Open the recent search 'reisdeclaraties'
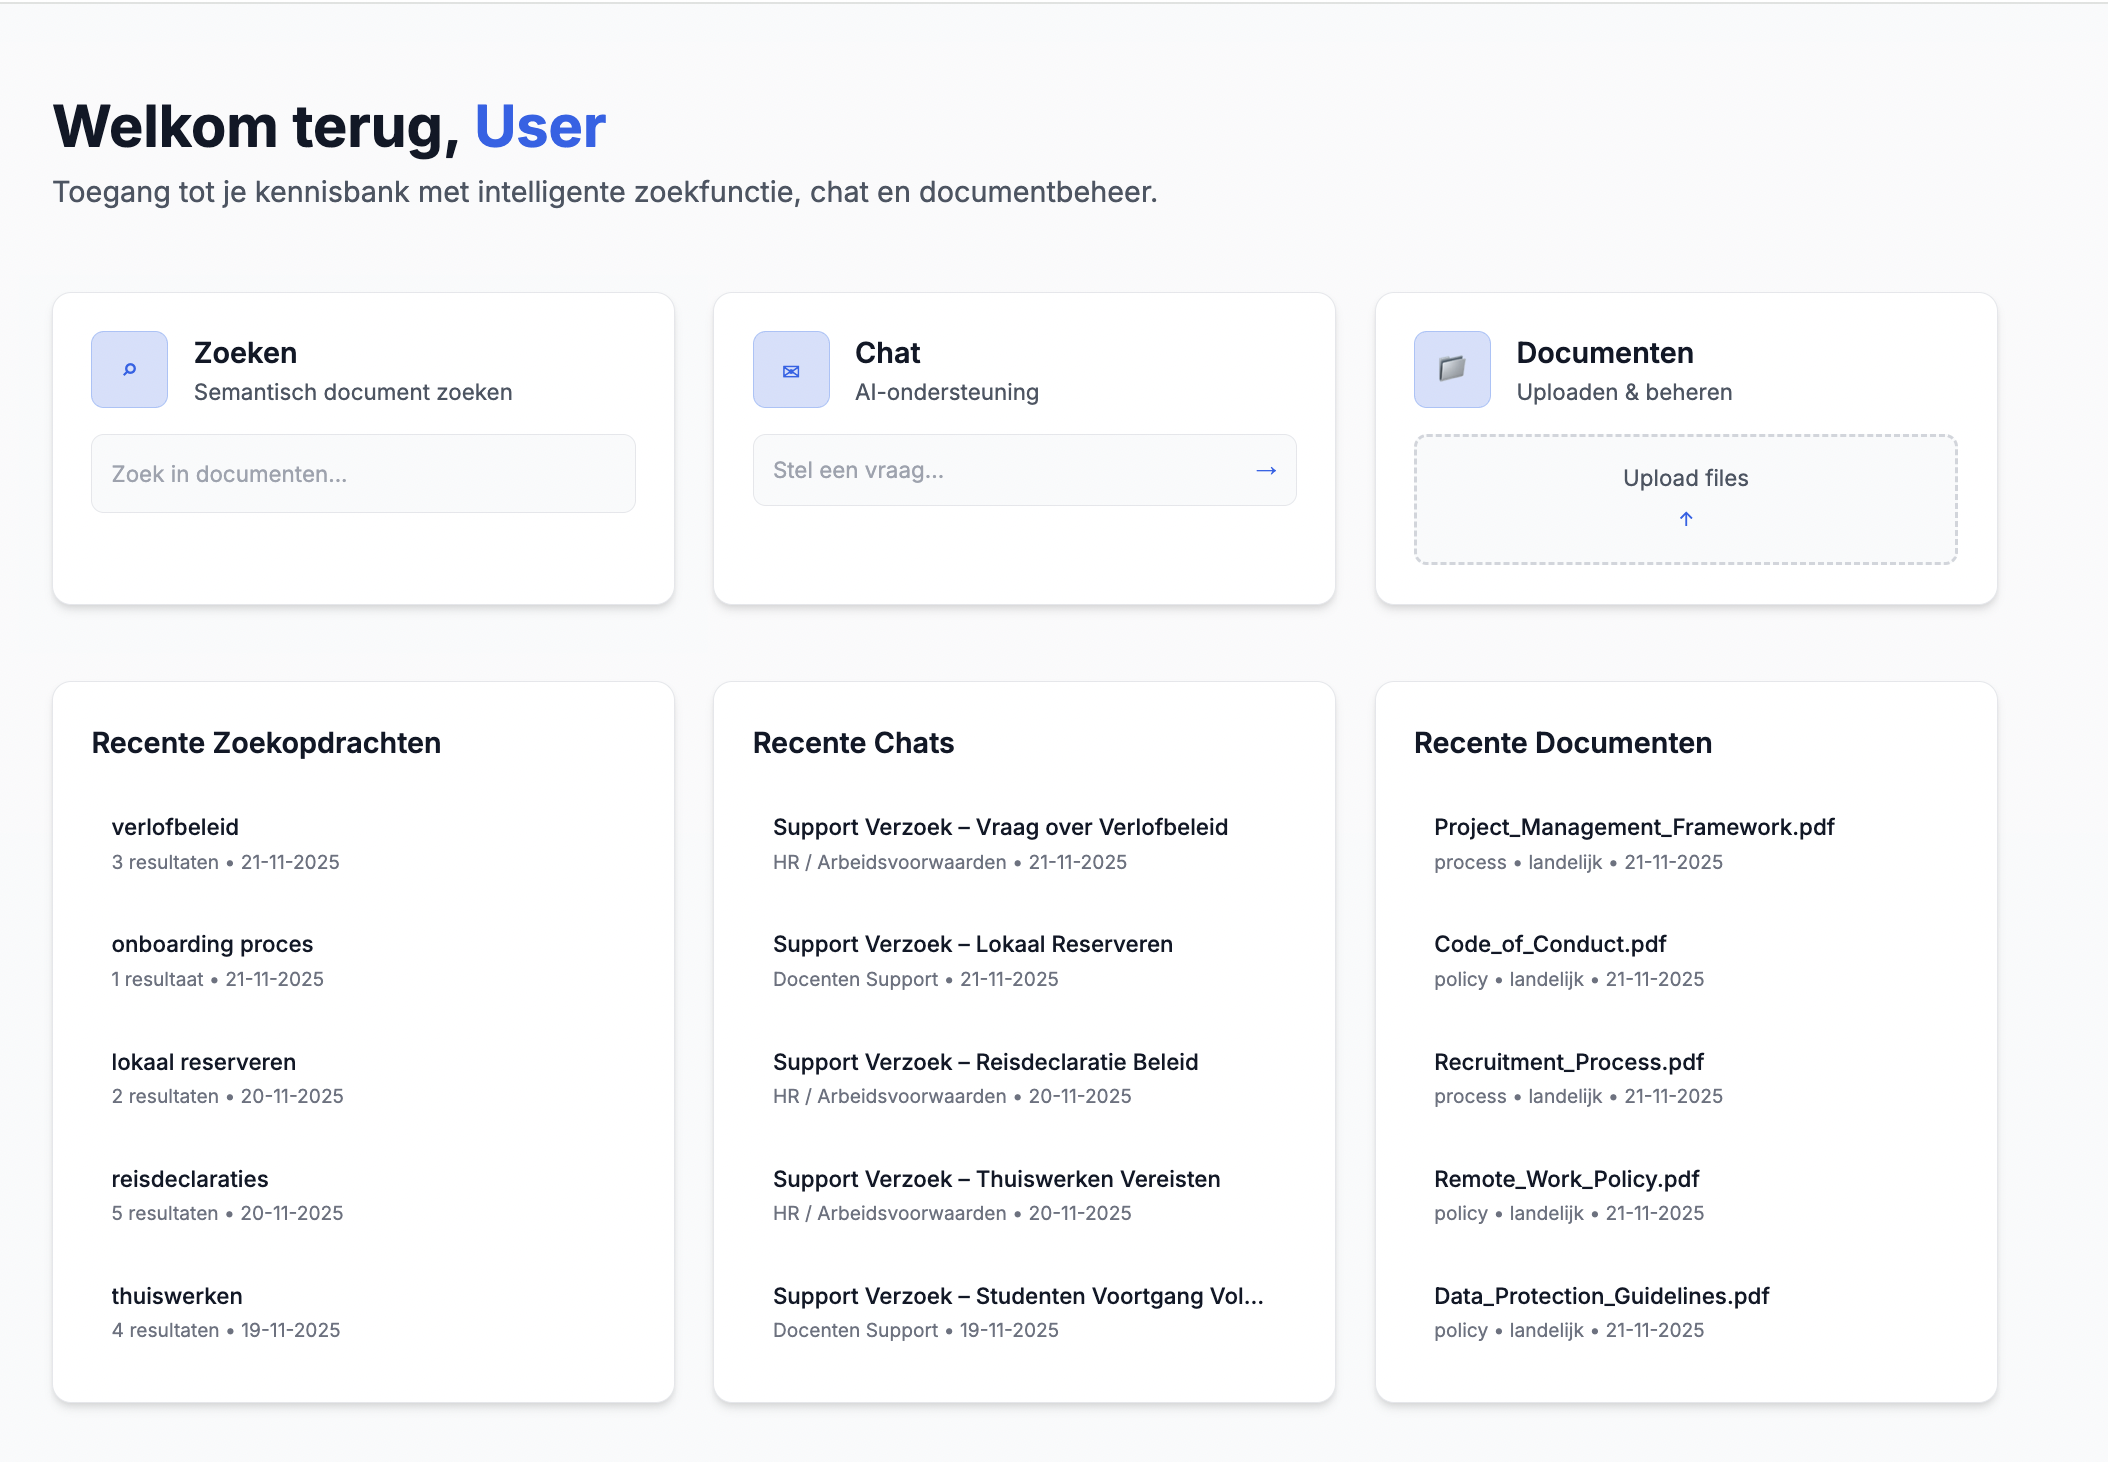The image size is (2108, 1462). click(x=189, y=1178)
